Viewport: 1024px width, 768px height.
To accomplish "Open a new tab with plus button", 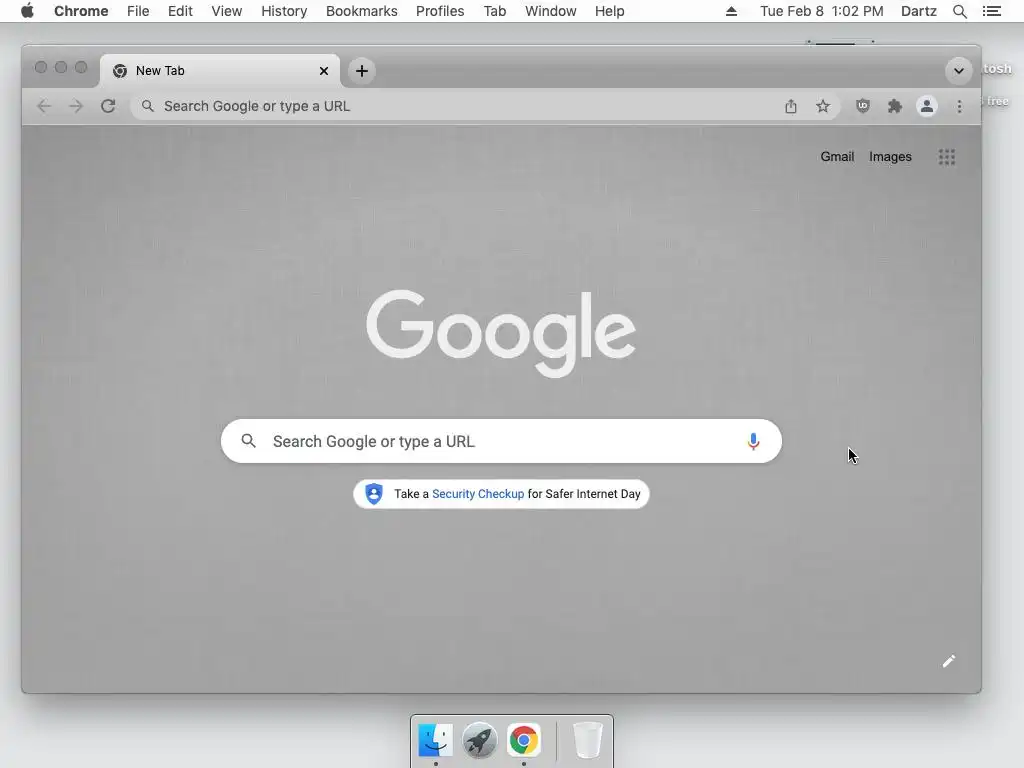I will point(362,71).
